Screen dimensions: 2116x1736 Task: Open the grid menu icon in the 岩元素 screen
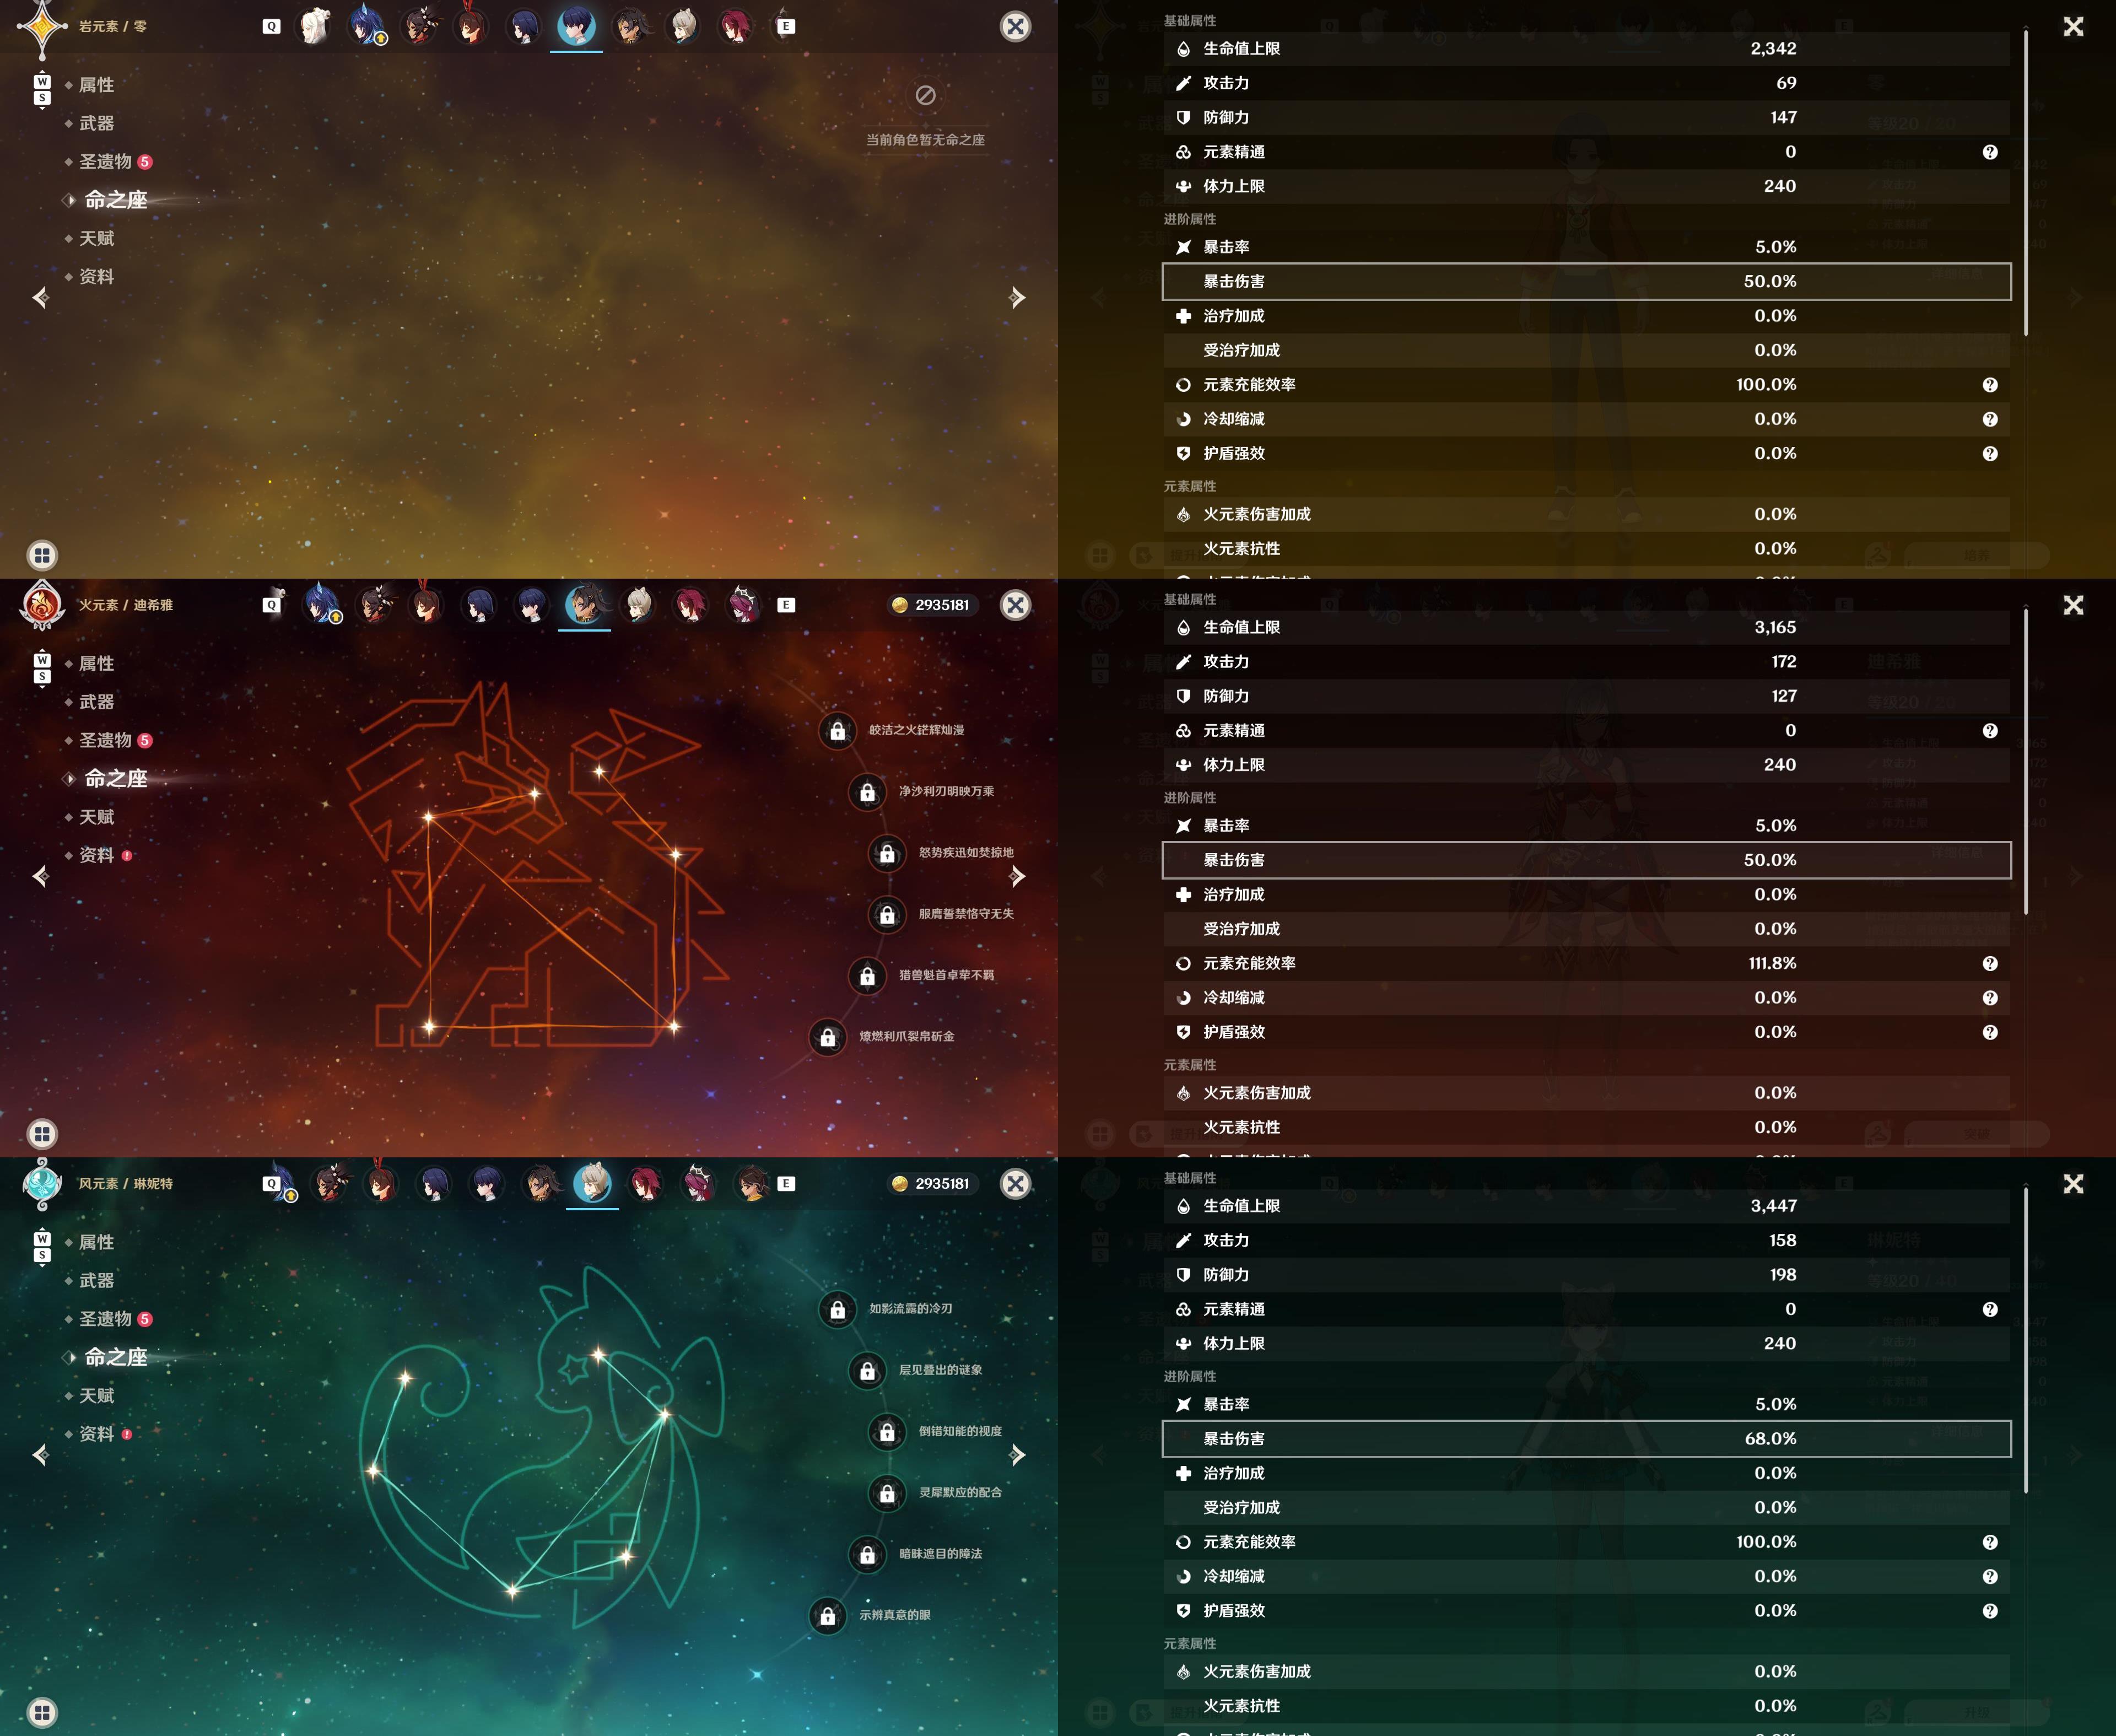[x=42, y=555]
